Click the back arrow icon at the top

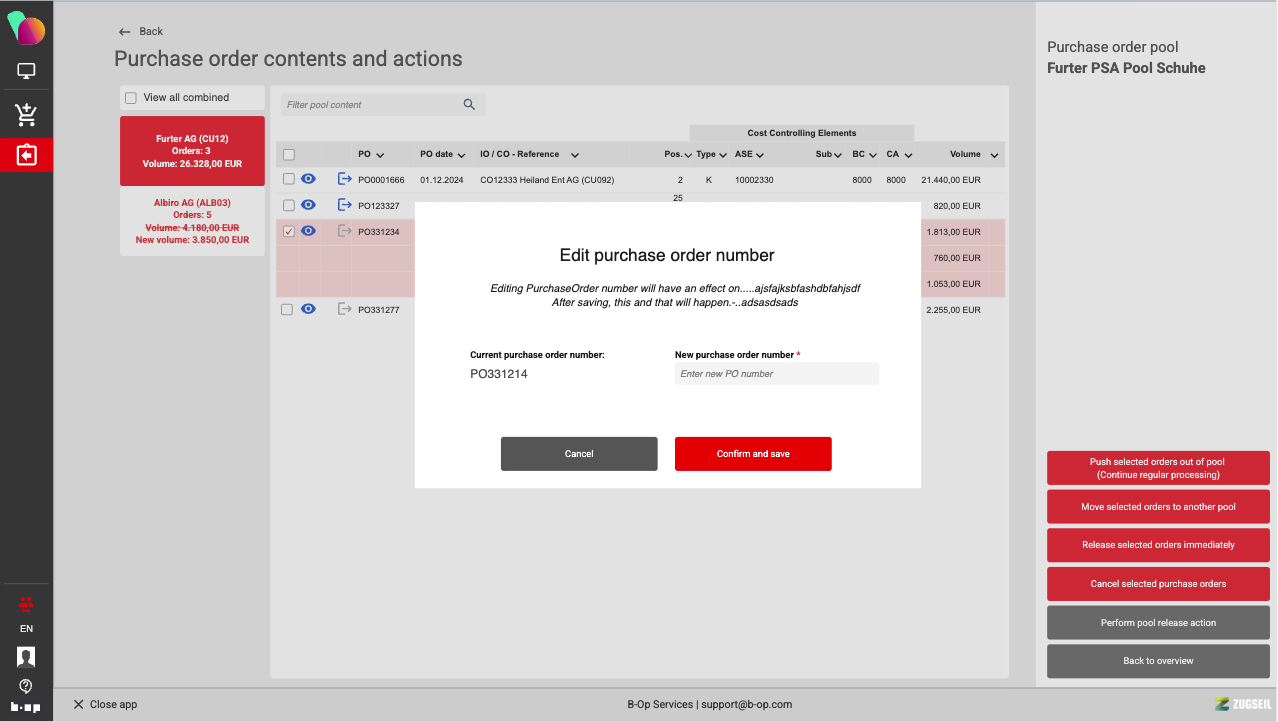click(125, 32)
